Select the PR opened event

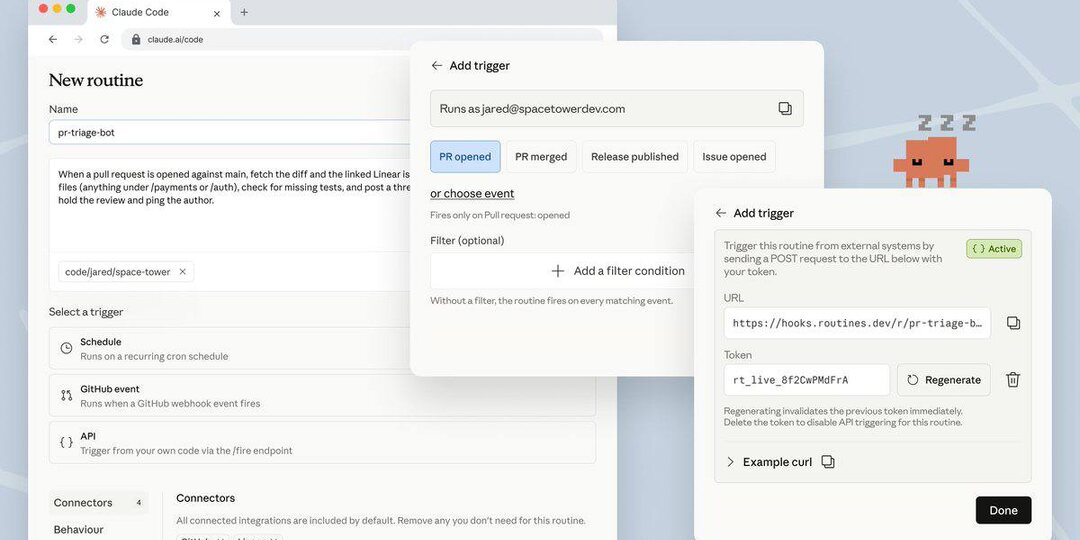coord(466,157)
